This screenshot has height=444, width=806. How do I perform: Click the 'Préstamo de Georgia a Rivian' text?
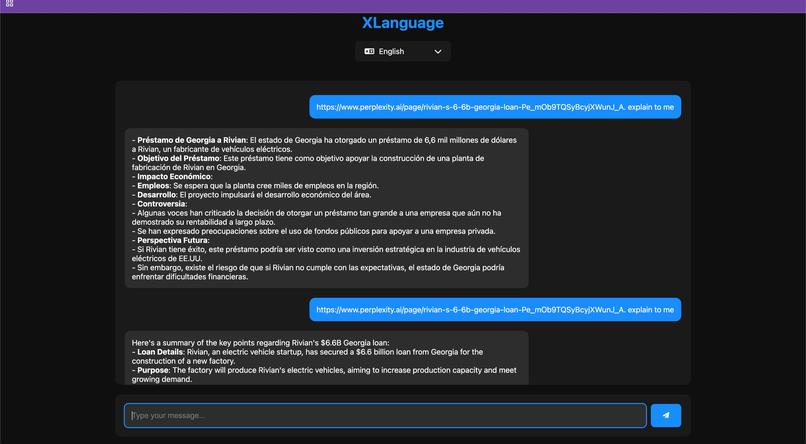pyautogui.click(x=191, y=140)
